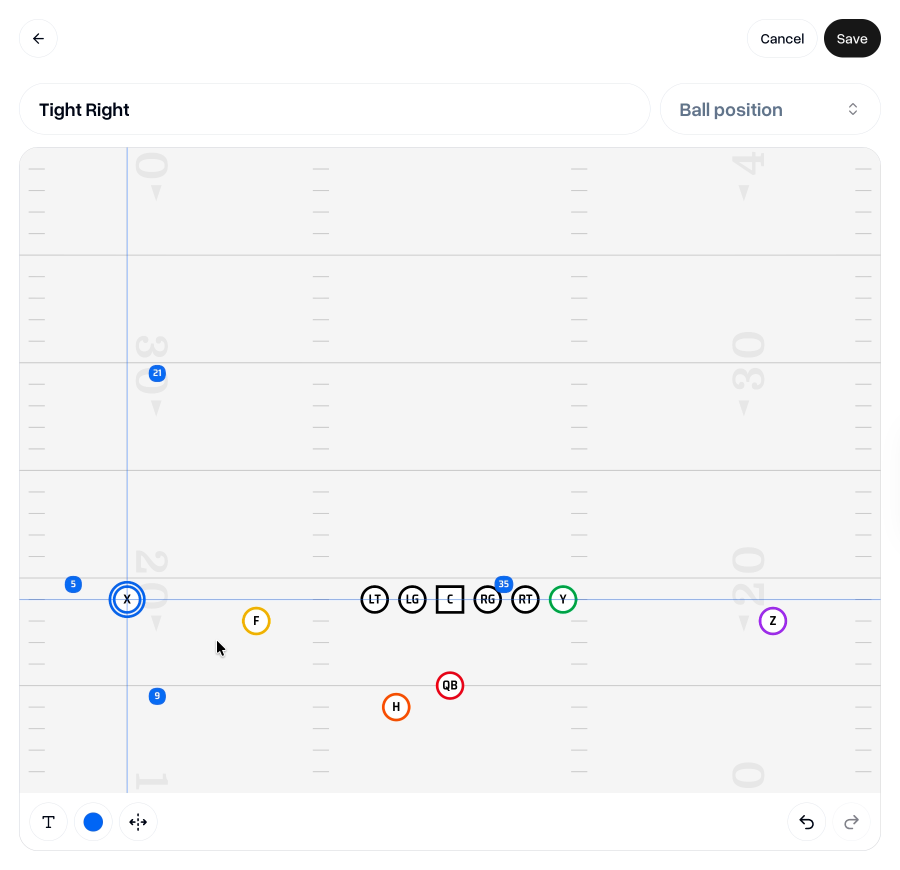Click the highlighted X receiver marker
The image size is (900, 870).
(127, 600)
